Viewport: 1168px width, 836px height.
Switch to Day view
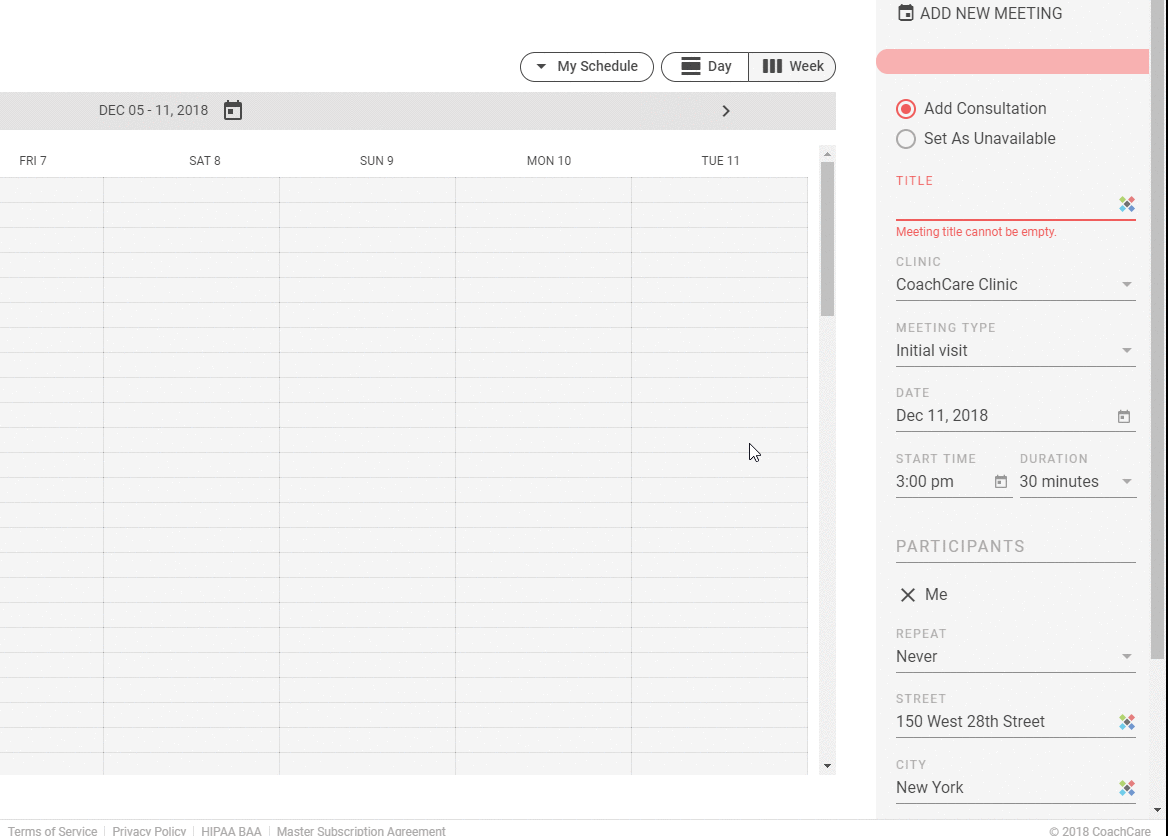point(705,67)
